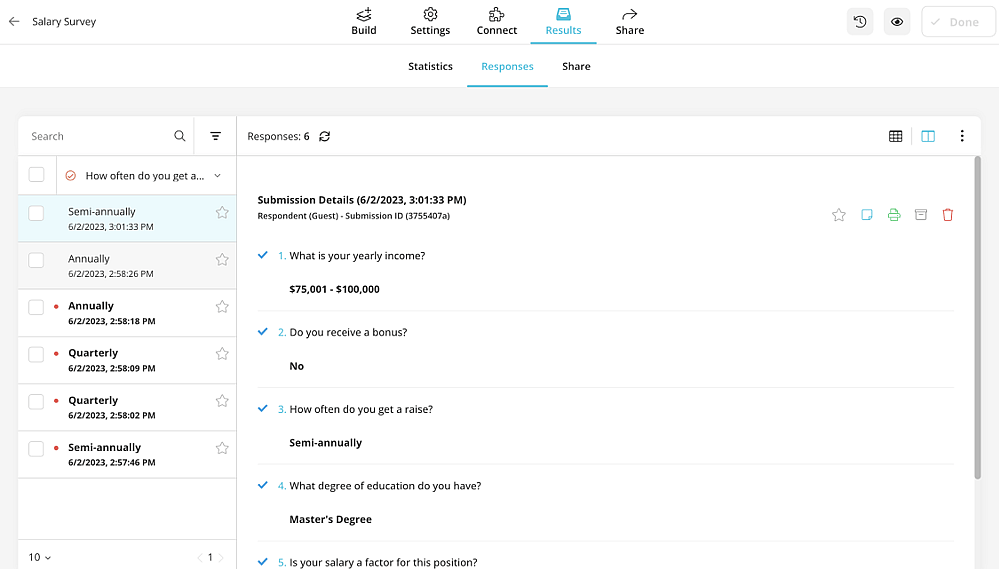Open the three-dot more options menu
The height and width of the screenshot is (570, 1000).
pos(962,136)
